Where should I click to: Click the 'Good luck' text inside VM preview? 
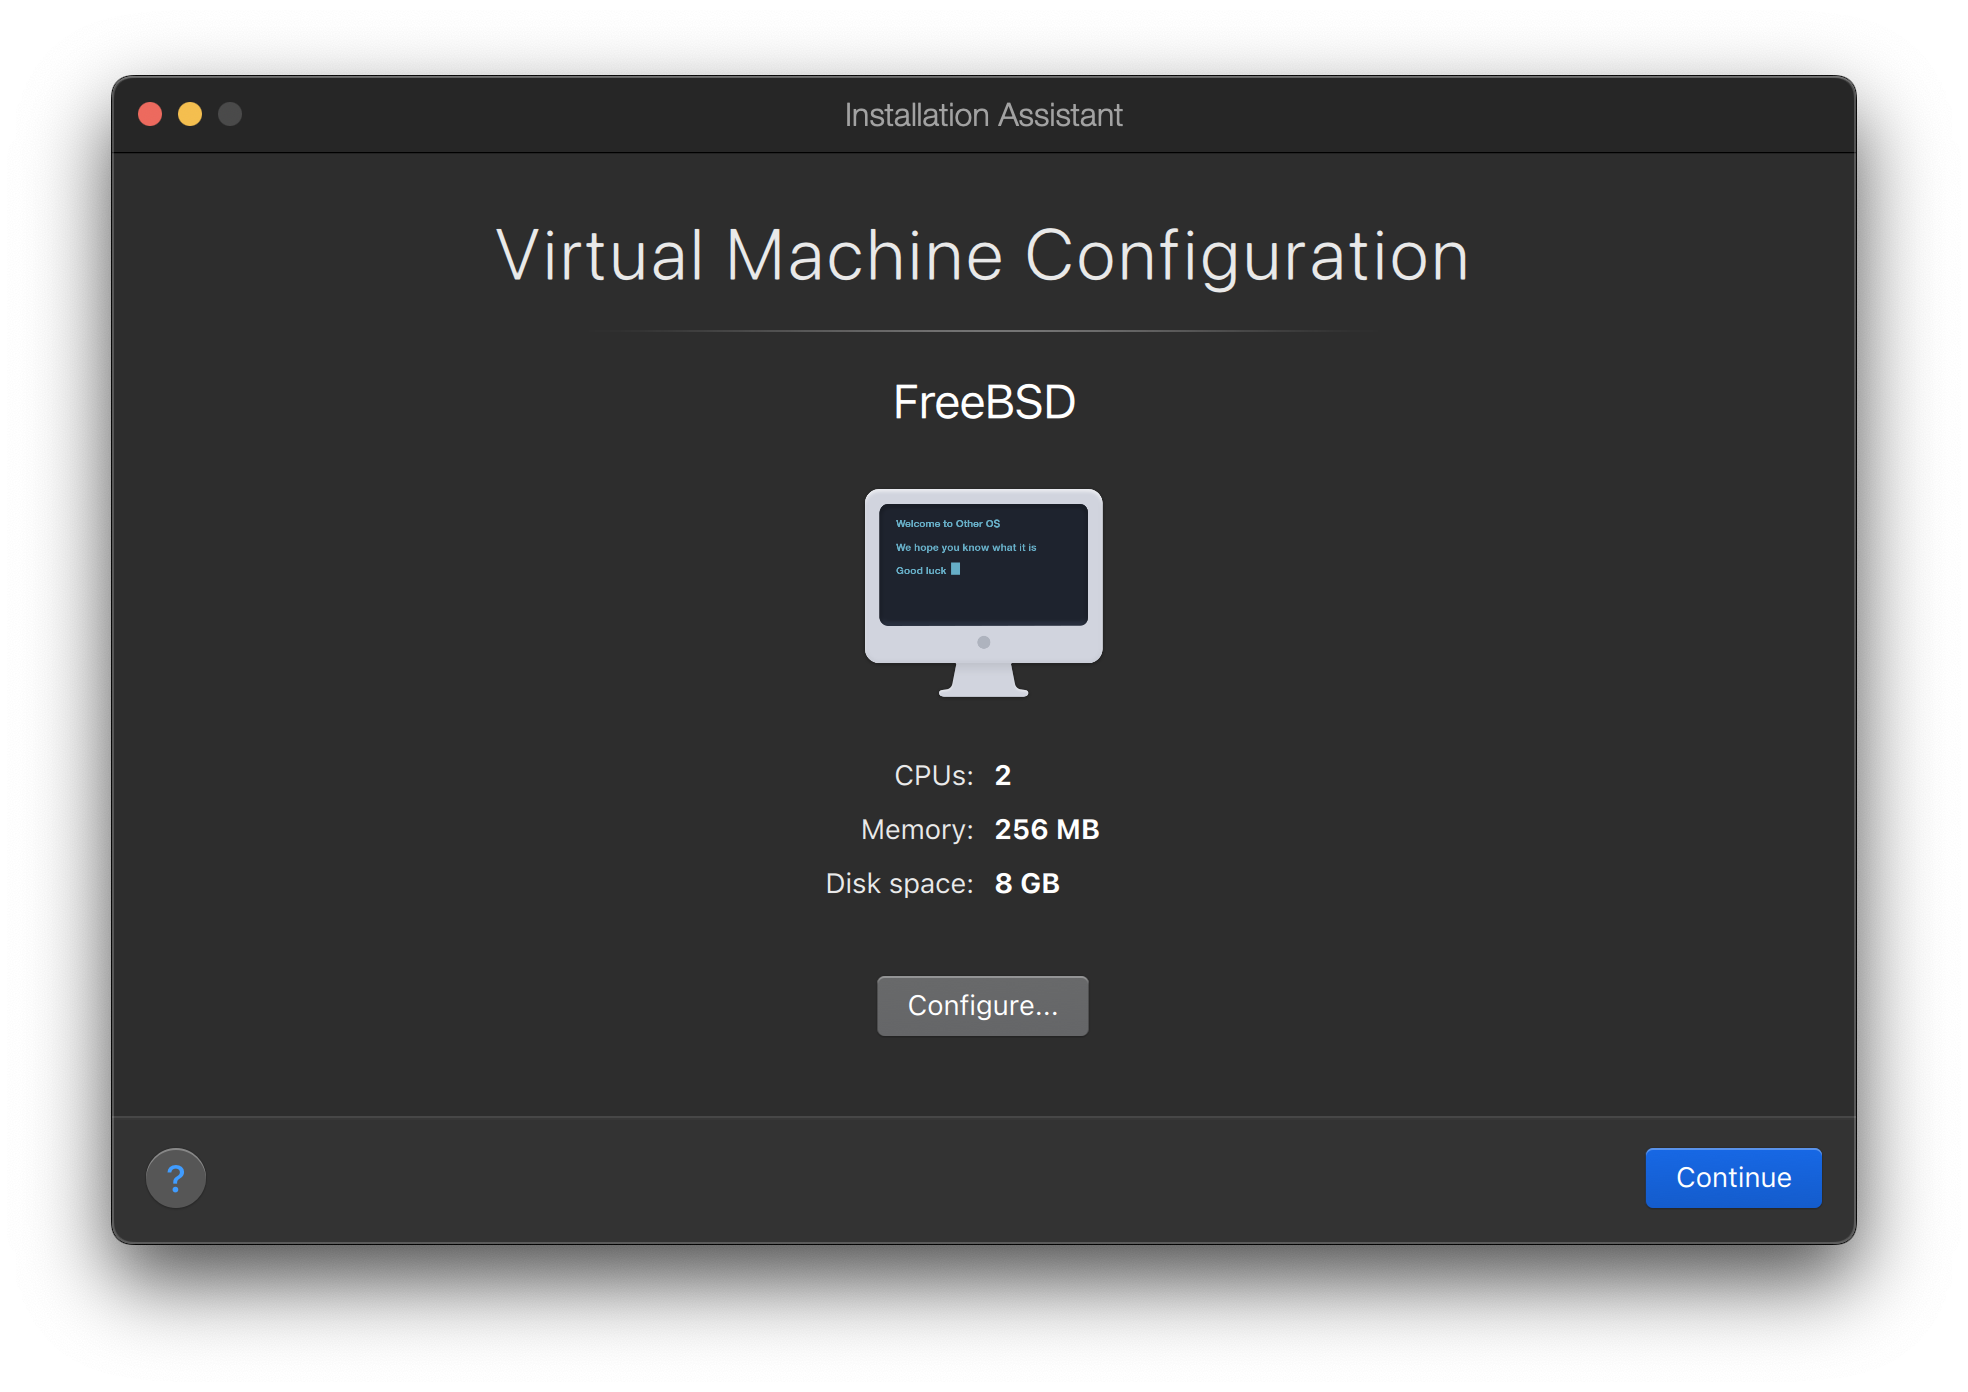(920, 569)
